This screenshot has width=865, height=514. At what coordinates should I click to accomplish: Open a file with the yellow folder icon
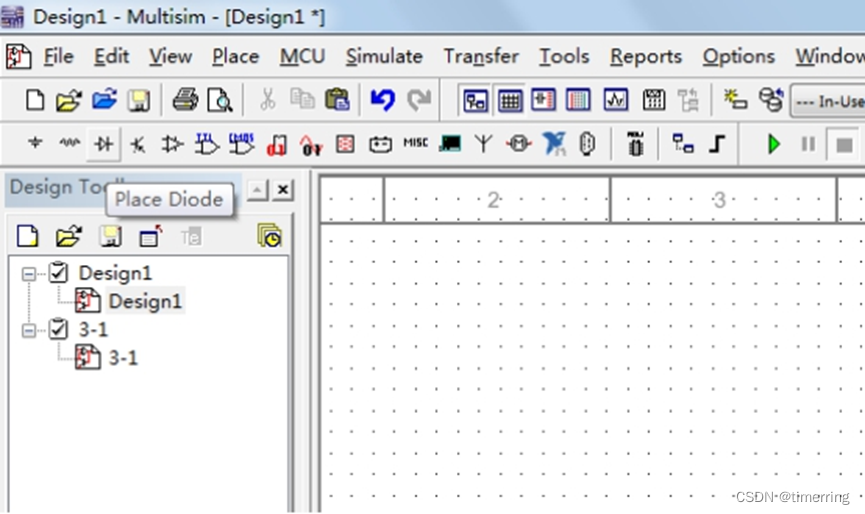69,100
